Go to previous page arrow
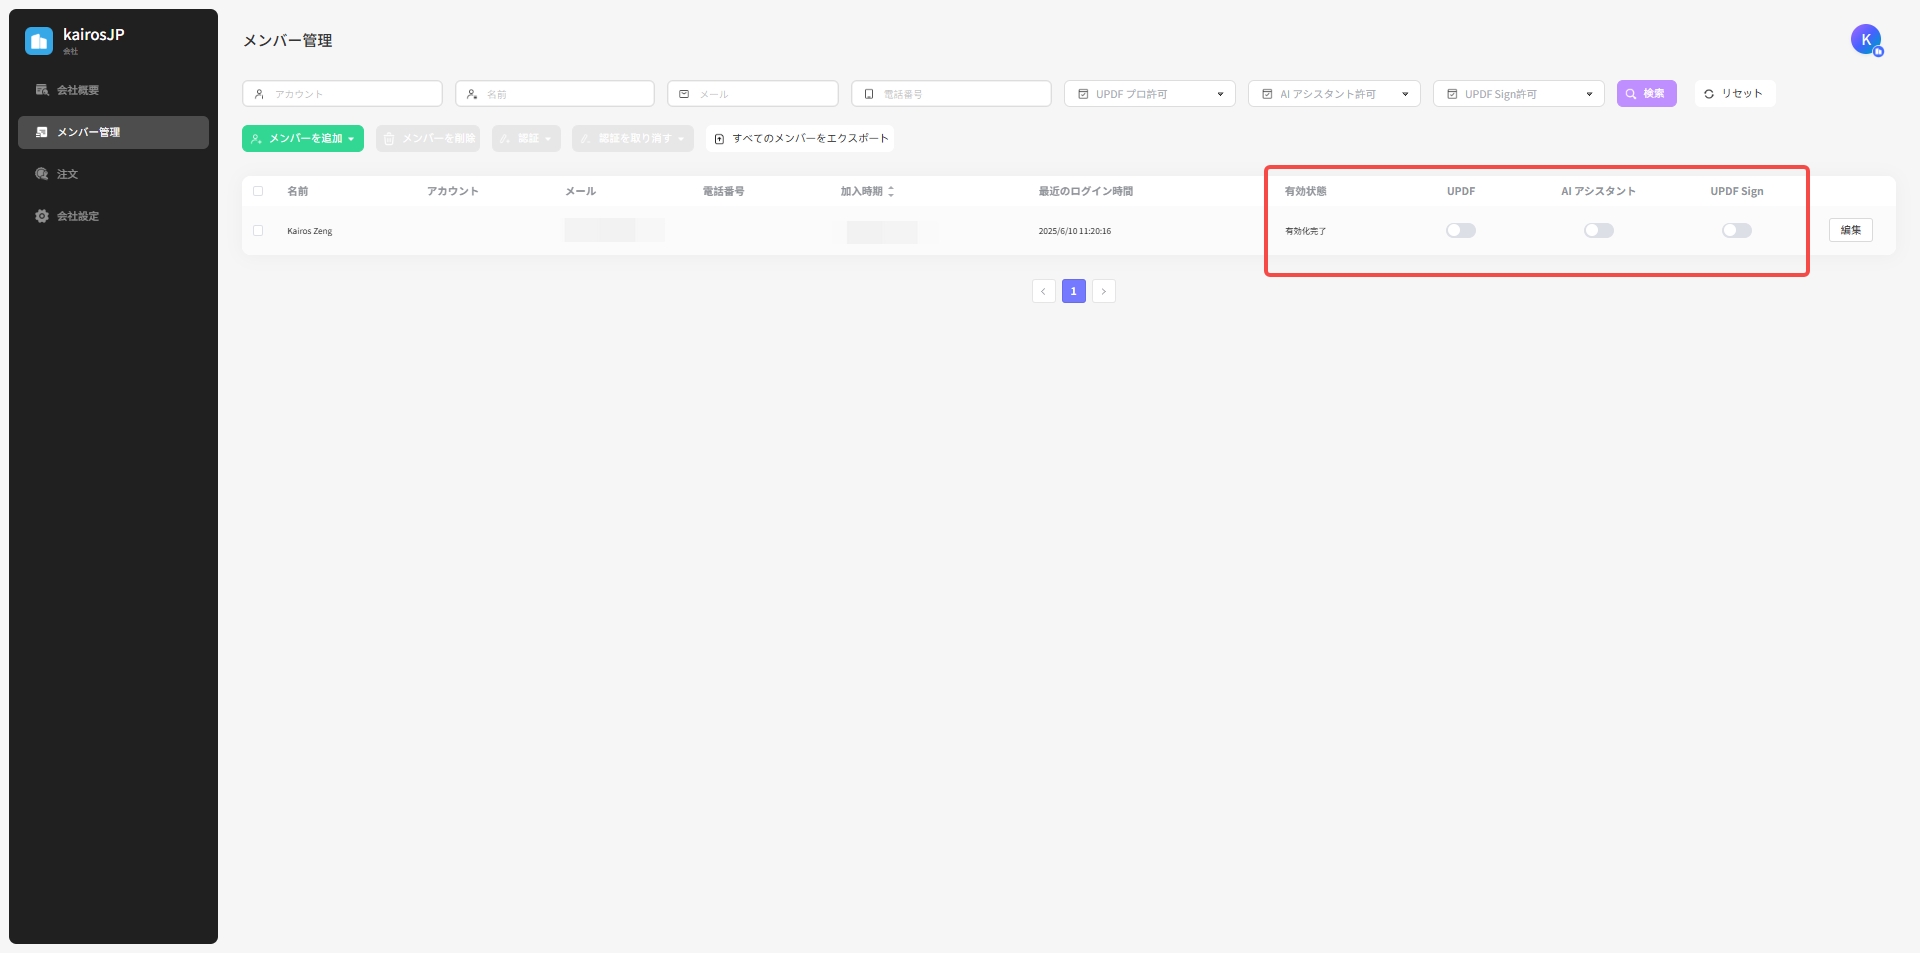The image size is (1920, 953). (x=1043, y=291)
